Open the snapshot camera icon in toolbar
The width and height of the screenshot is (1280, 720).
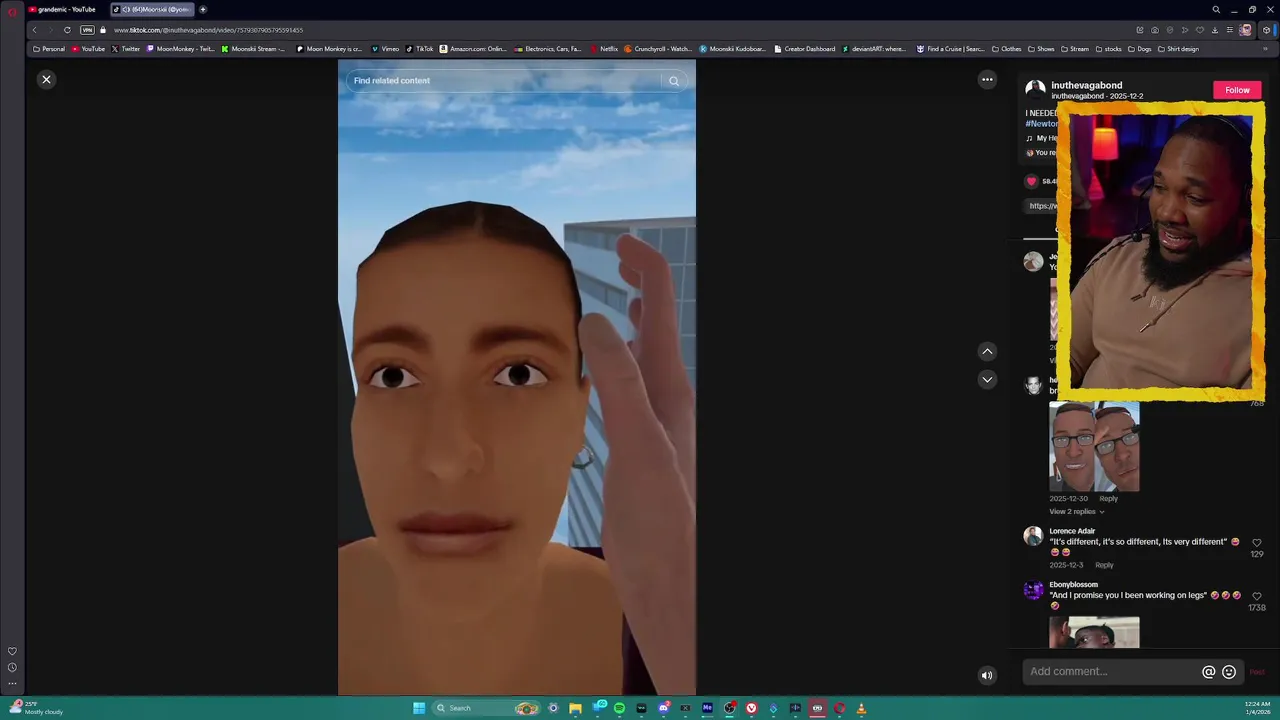point(1155,30)
